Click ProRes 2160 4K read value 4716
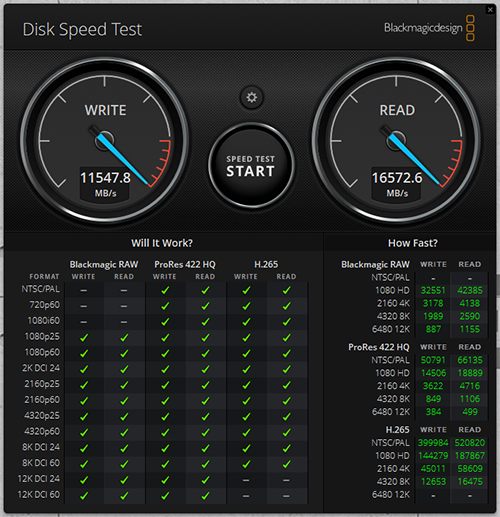Viewport: 500px width, 517px height. point(470,386)
